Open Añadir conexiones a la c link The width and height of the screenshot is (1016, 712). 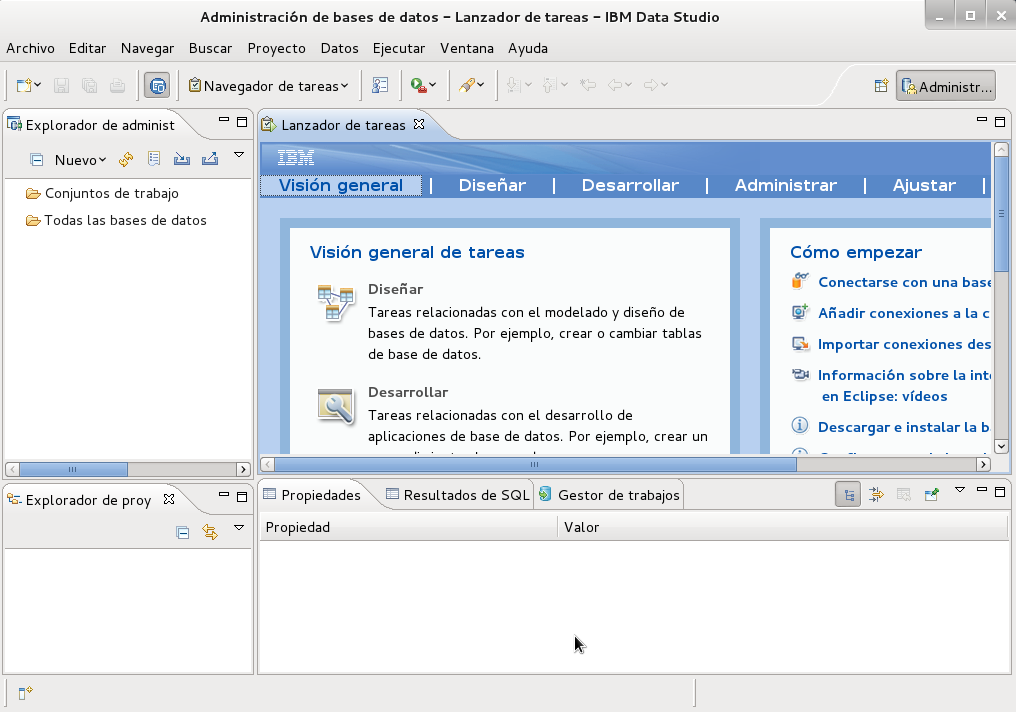coord(904,314)
